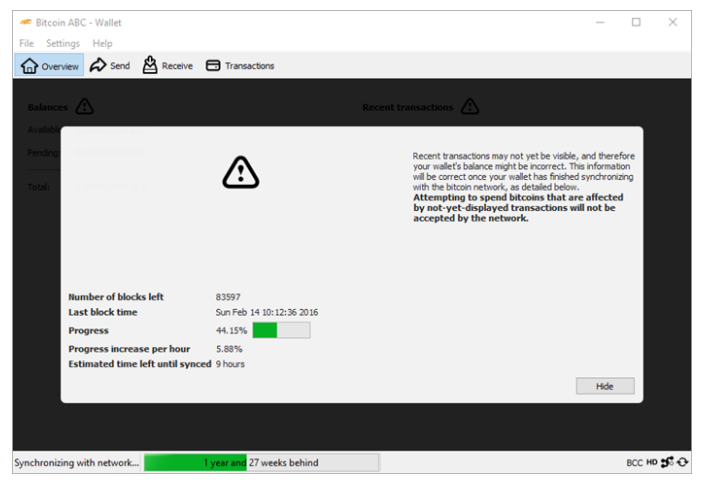The width and height of the screenshot is (712, 490).
Task: Click the Recent transactions warning triangle icon
Action: click(x=470, y=107)
